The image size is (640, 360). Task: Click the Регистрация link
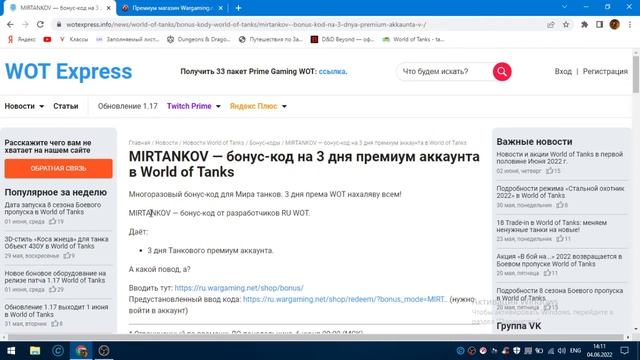pyautogui.click(x=605, y=71)
